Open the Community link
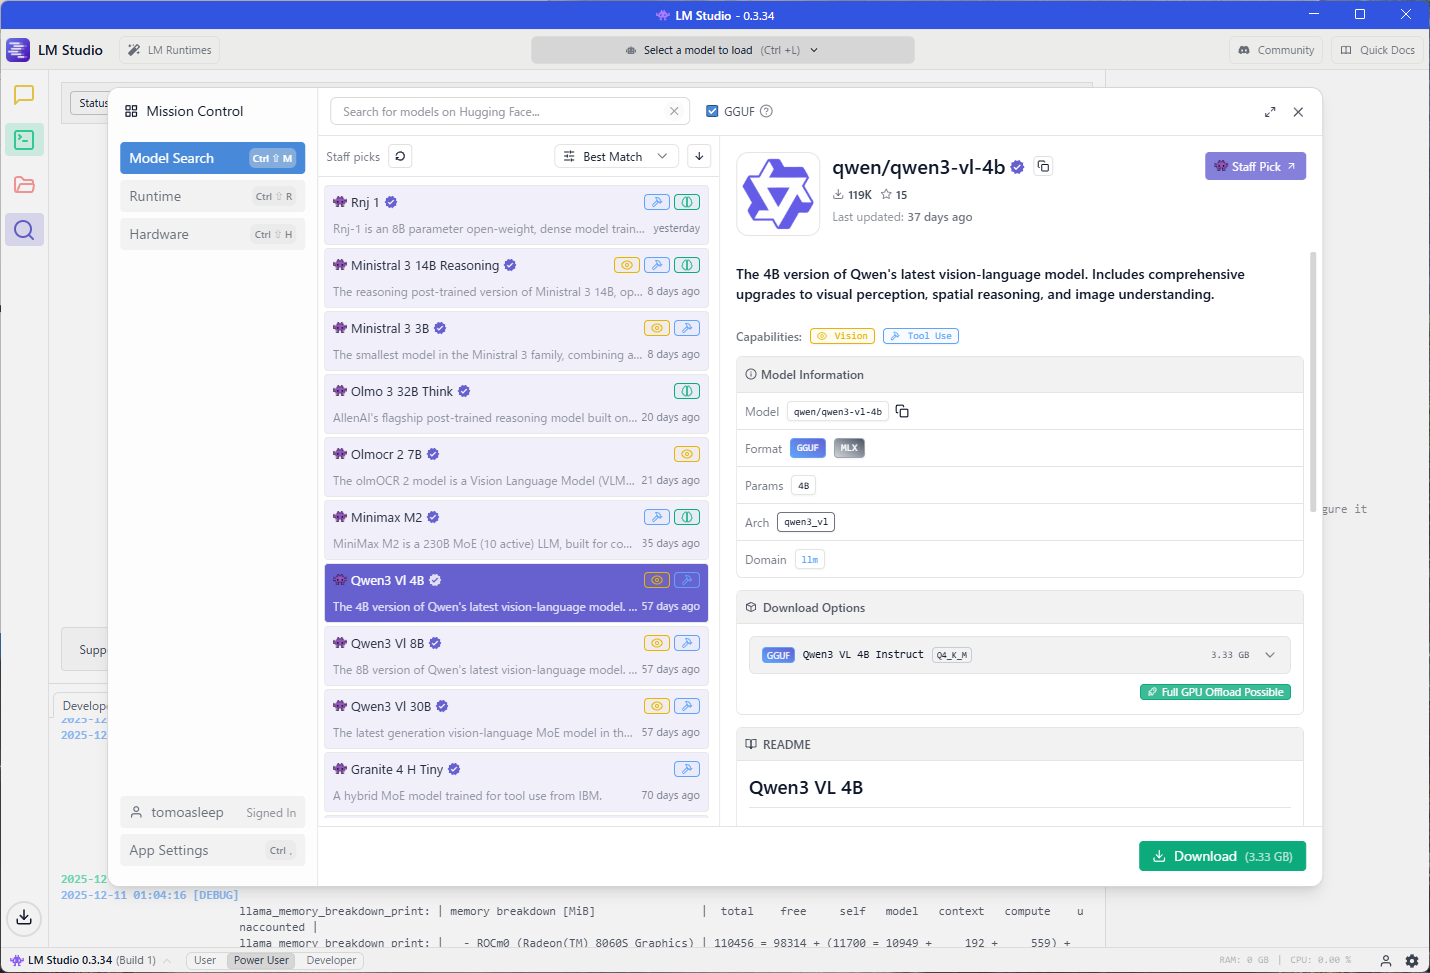This screenshot has height=973, width=1430. [1276, 50]
